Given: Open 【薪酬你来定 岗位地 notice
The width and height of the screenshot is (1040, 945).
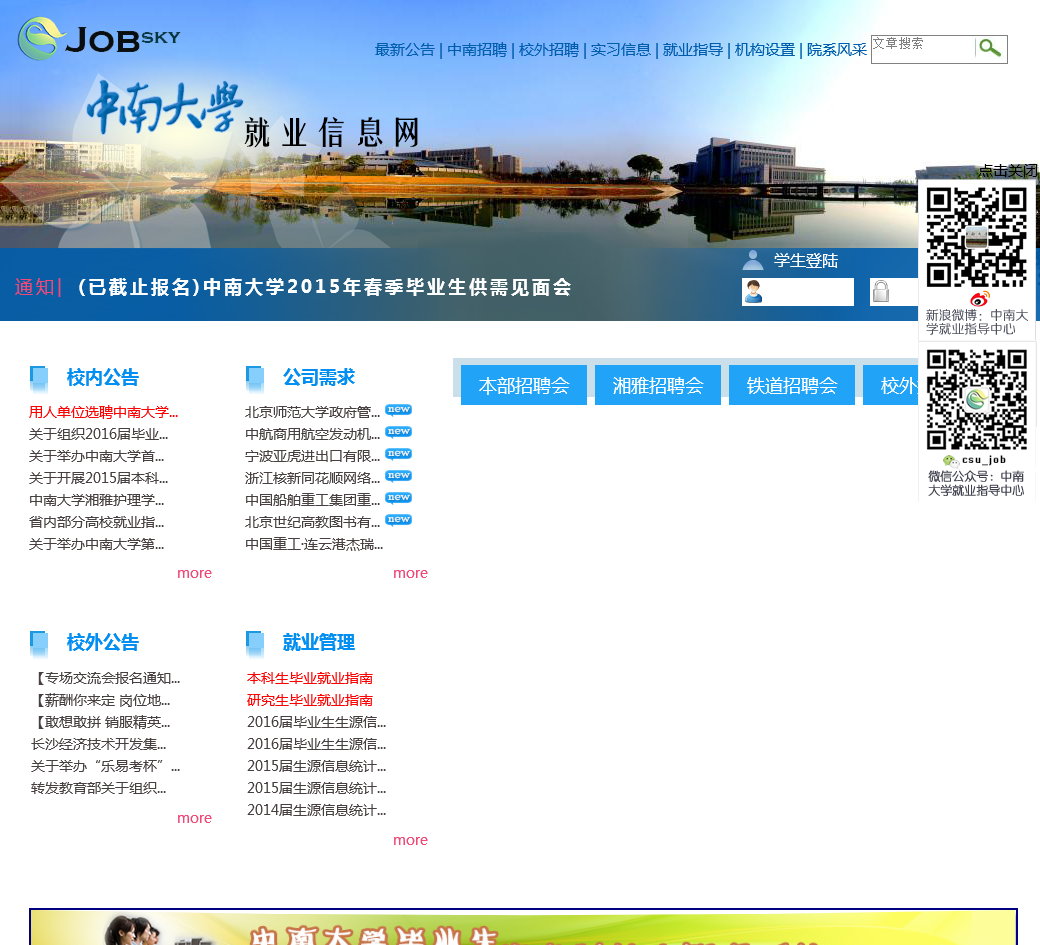Looking at the screenshot, I should coord(100,700).
